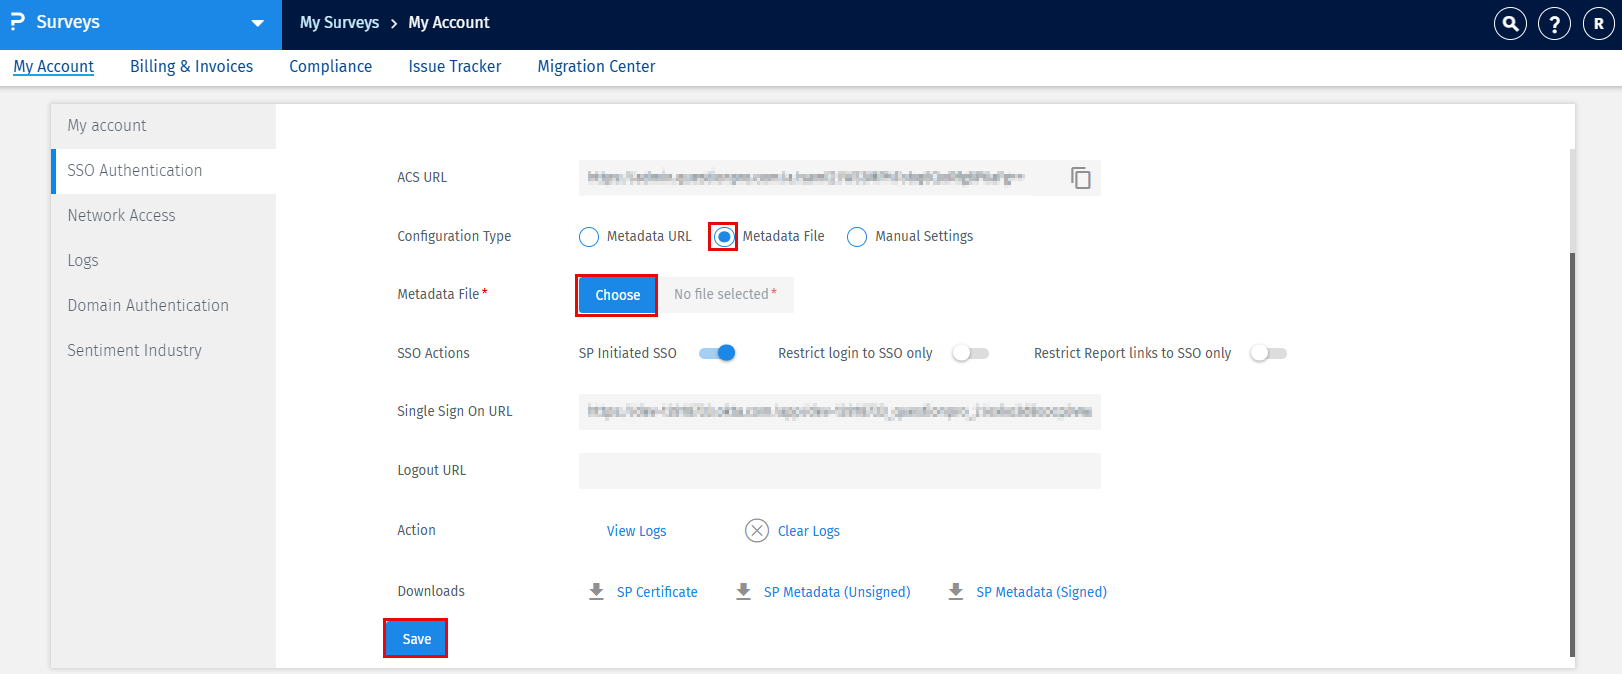
Task: Open search using magnifier icon
Action: coord(1510,23)
